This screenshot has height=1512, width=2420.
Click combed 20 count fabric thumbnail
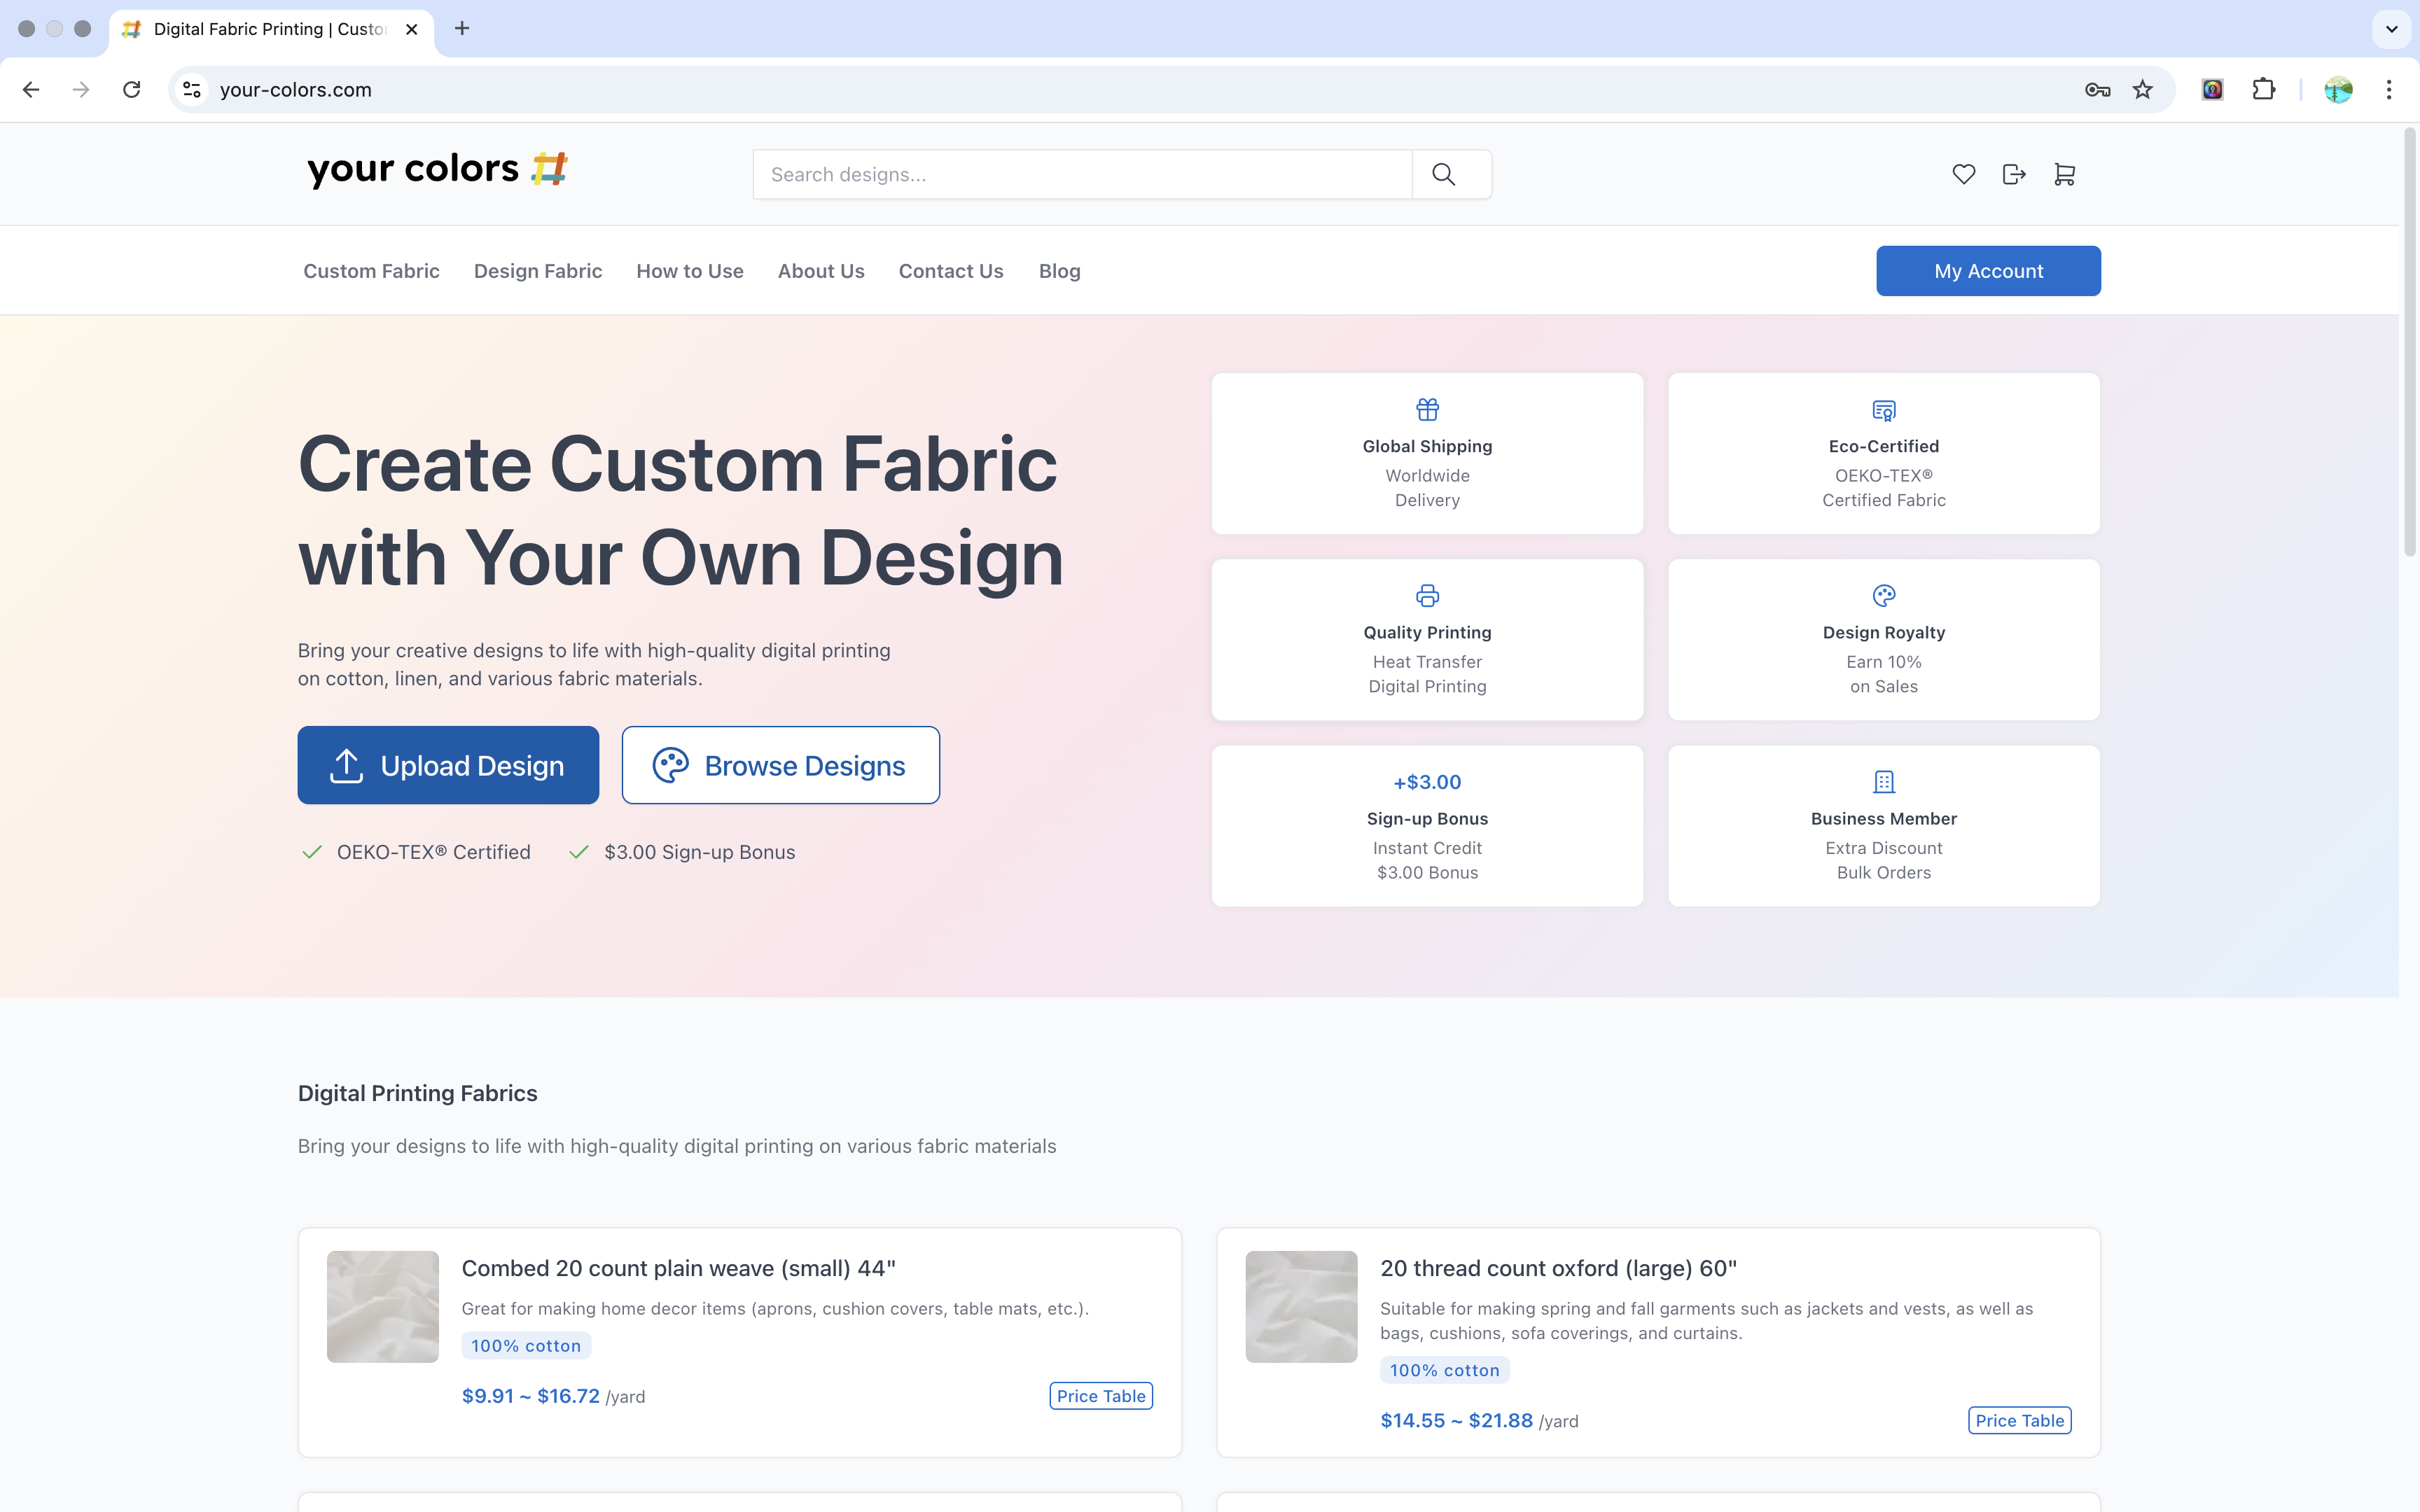point(383,1306)
